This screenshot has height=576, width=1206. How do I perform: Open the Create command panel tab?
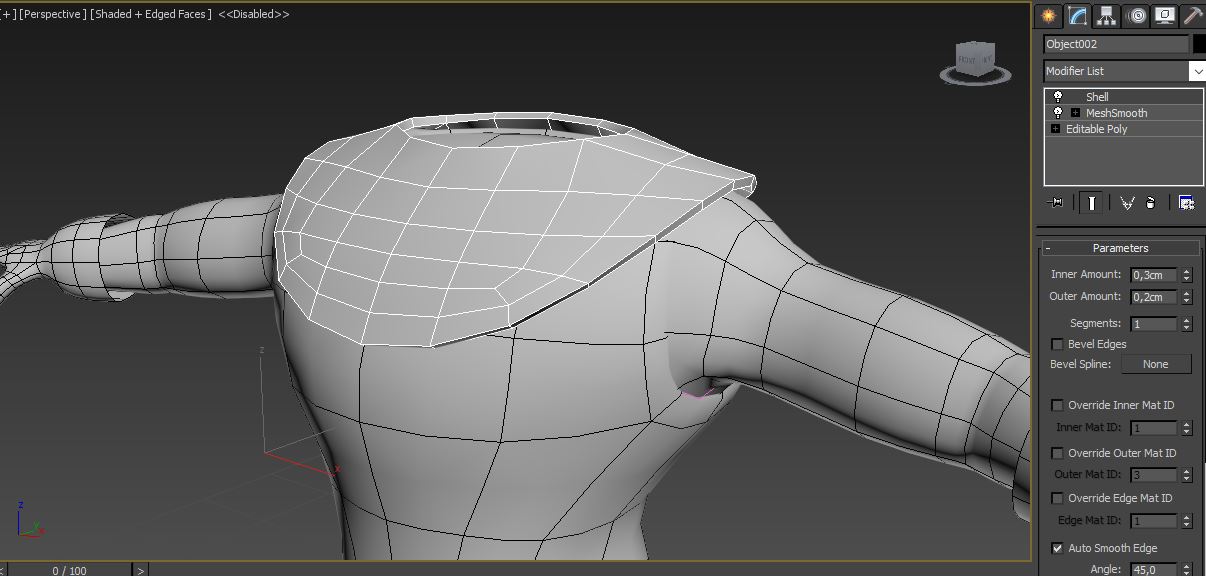(1048, 15)
